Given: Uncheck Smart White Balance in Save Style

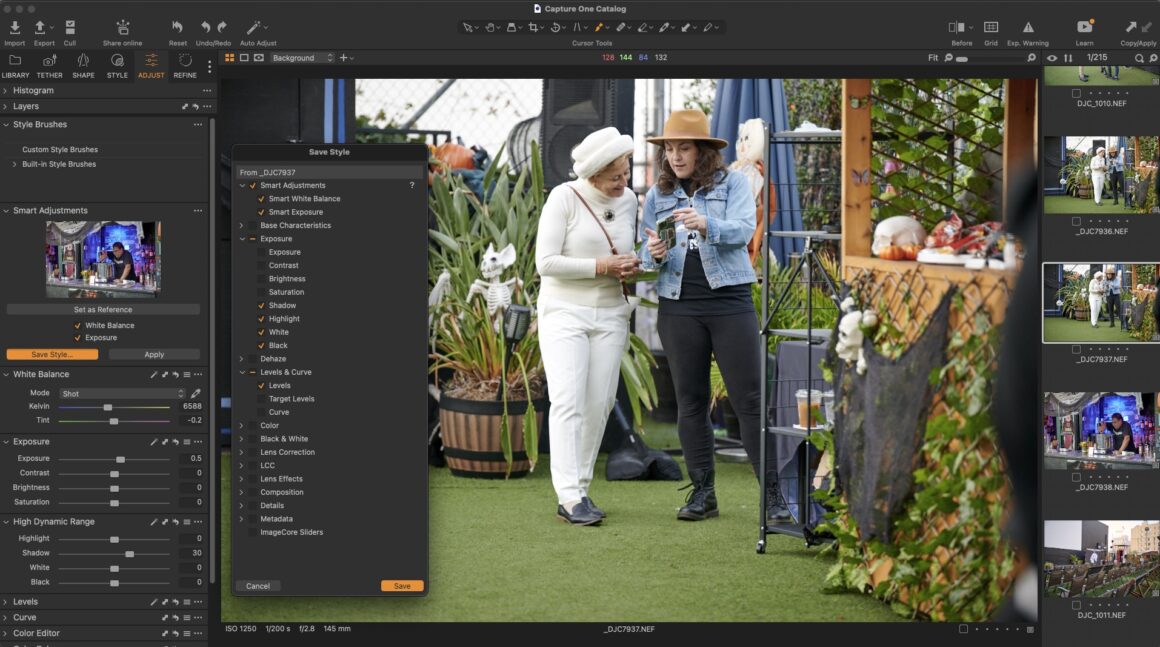Looking at the screenshot, I should 261,199.
